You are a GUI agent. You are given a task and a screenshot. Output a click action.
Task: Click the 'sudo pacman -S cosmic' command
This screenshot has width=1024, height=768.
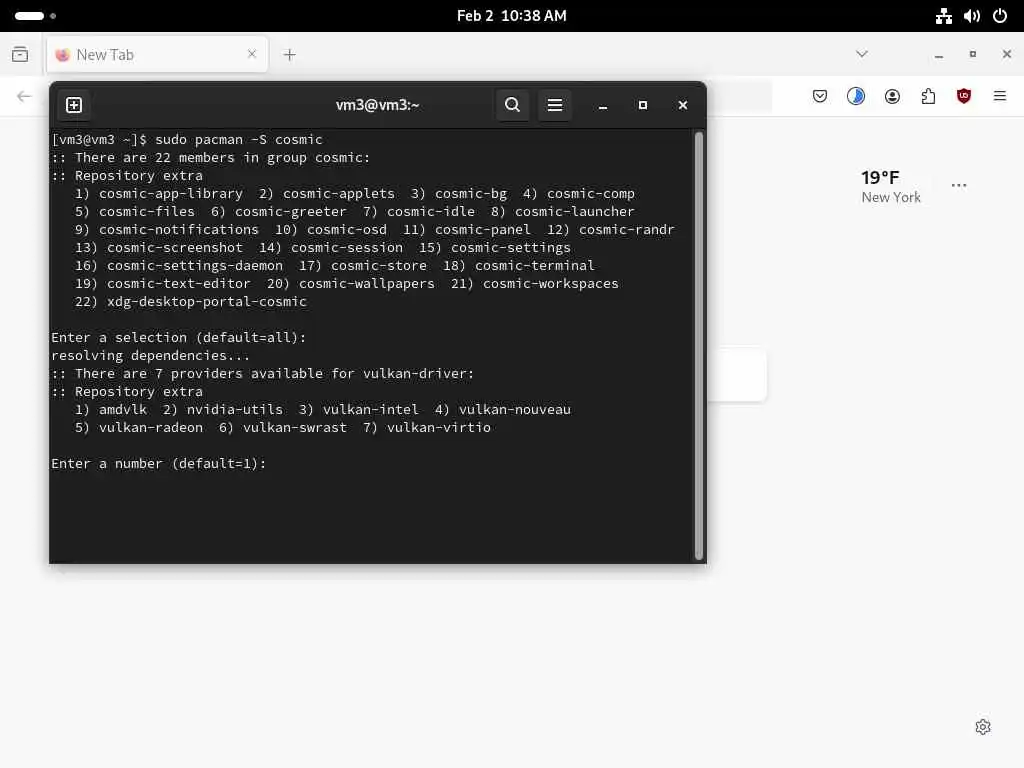pos(238,140)
